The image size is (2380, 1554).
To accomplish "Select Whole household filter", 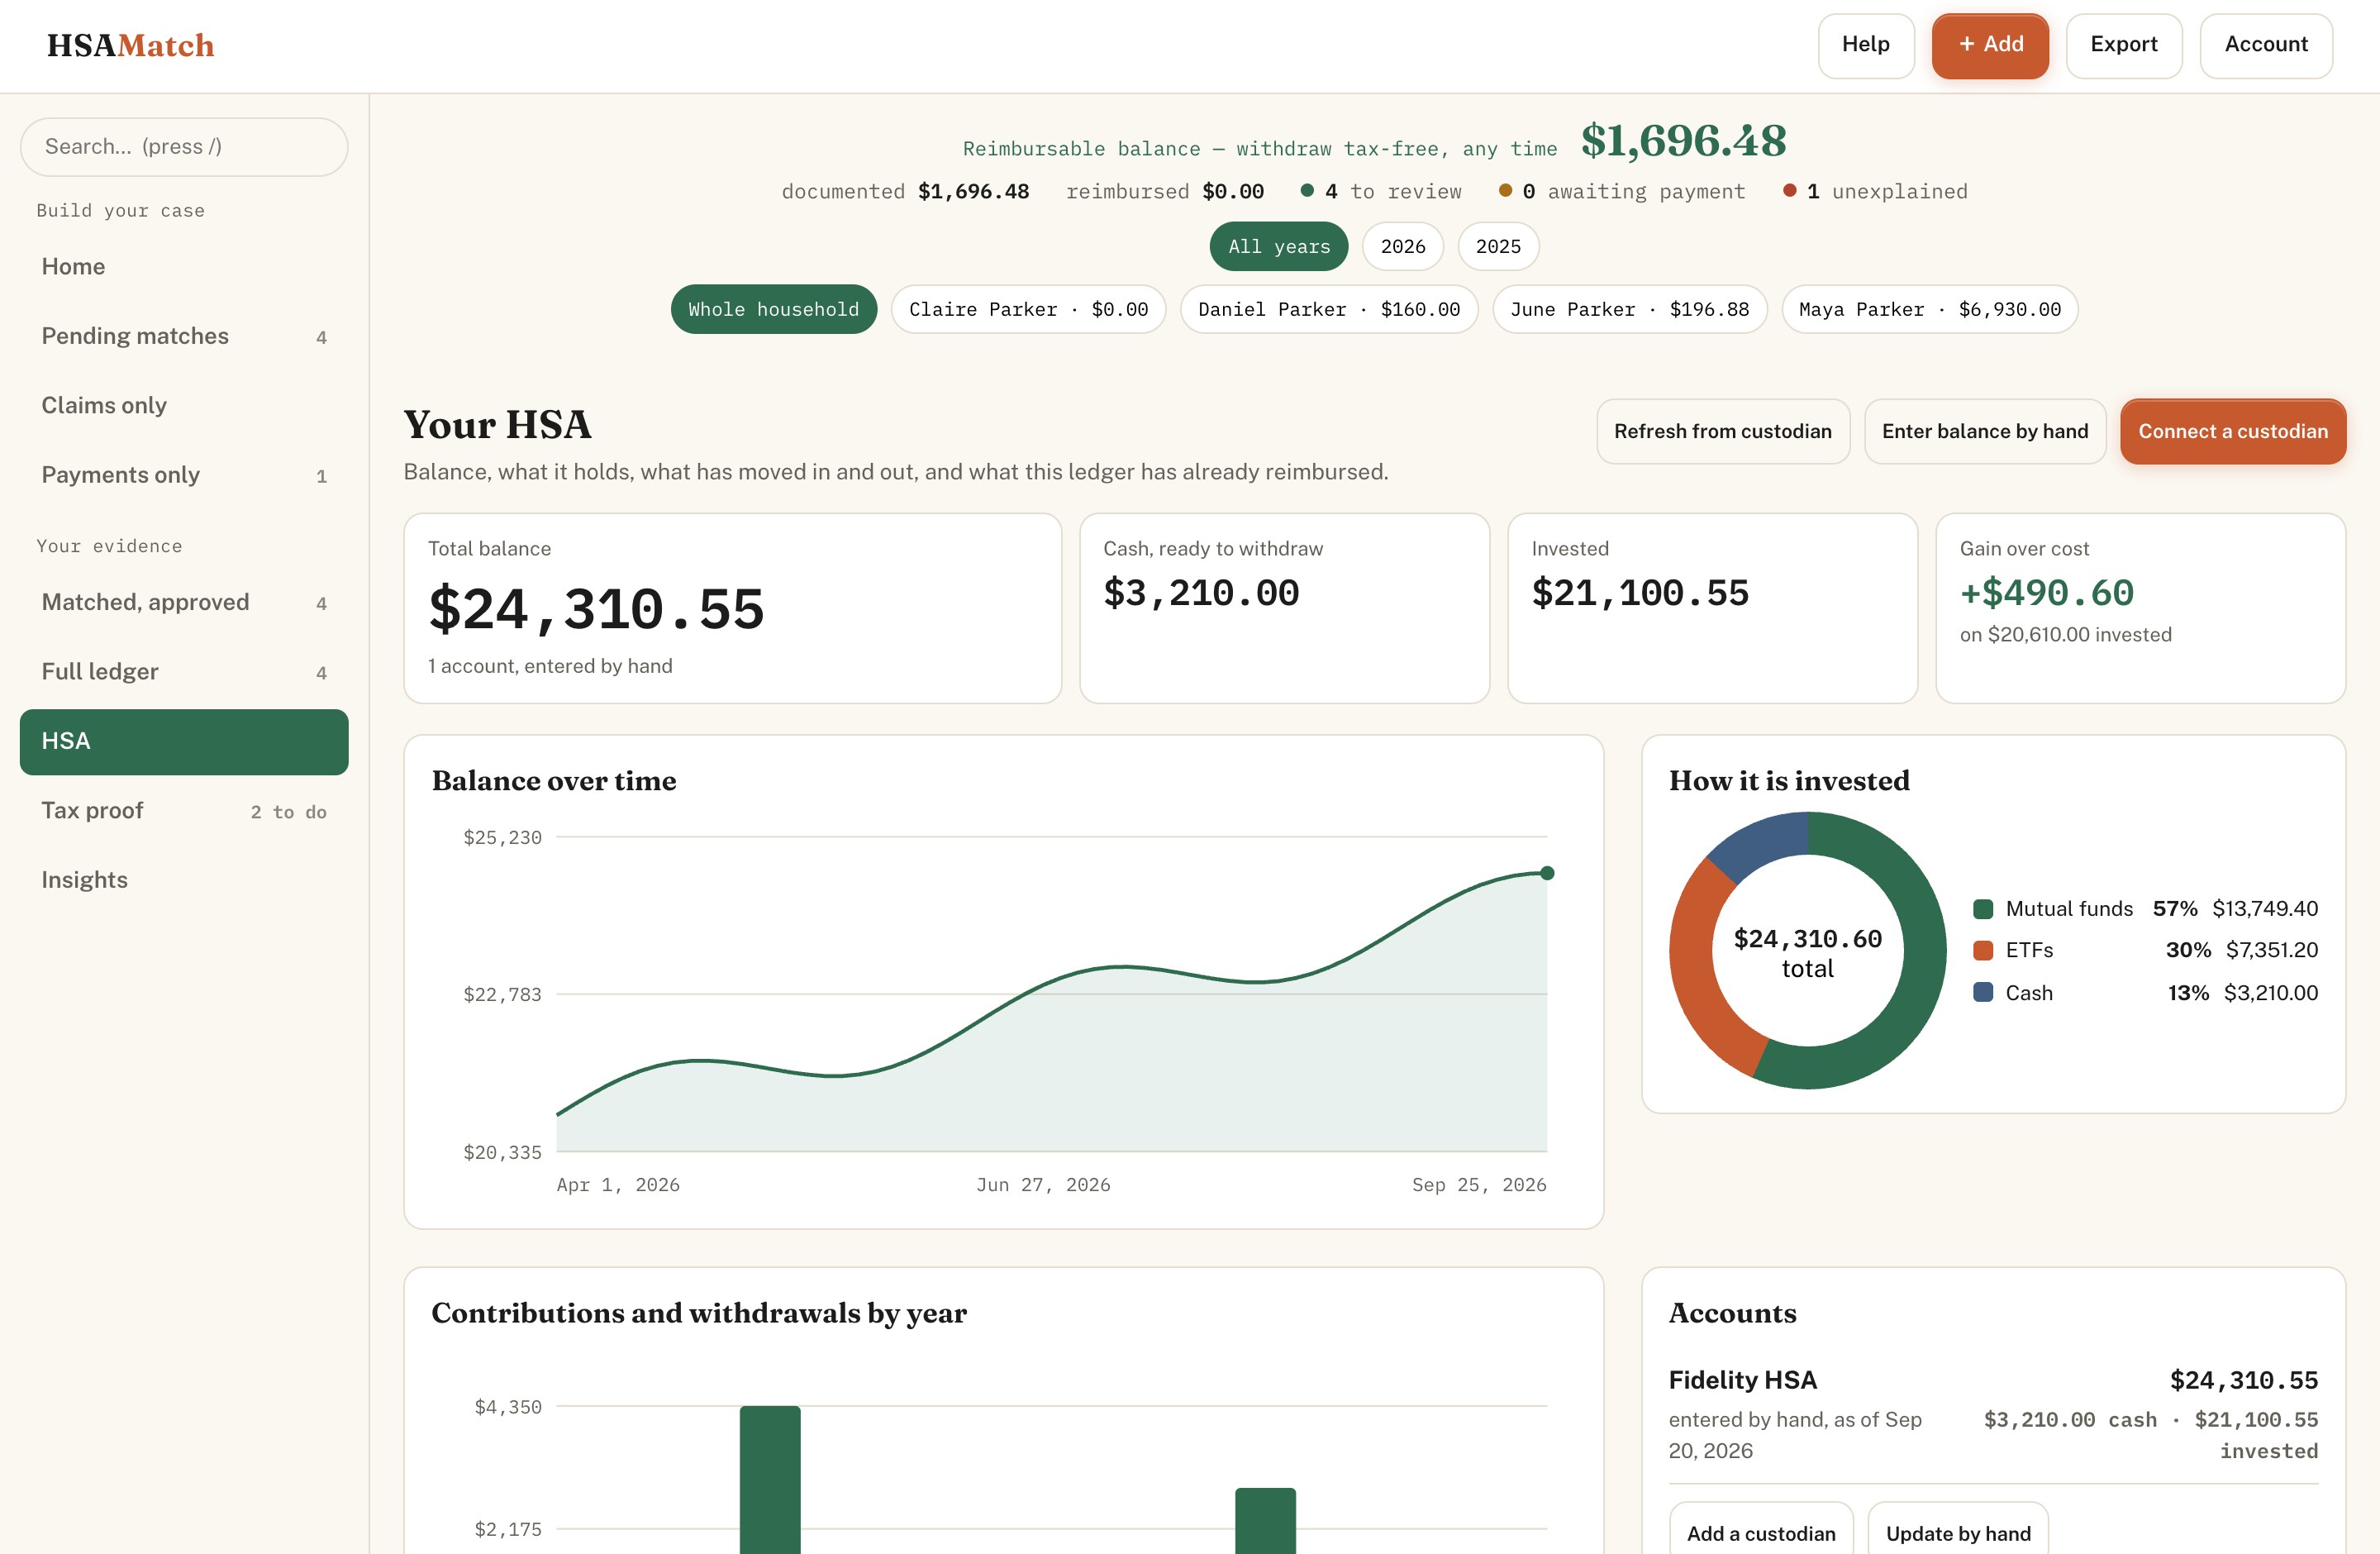I will tap(773, 309).
